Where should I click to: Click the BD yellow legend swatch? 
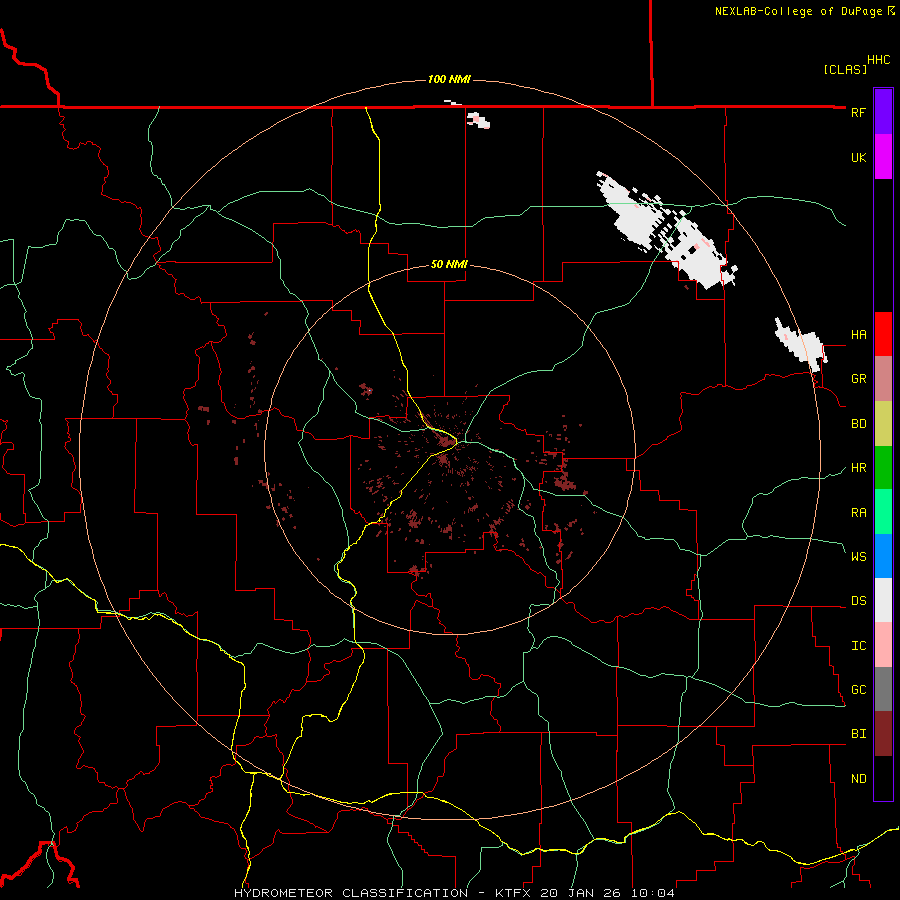click(883, 424)
